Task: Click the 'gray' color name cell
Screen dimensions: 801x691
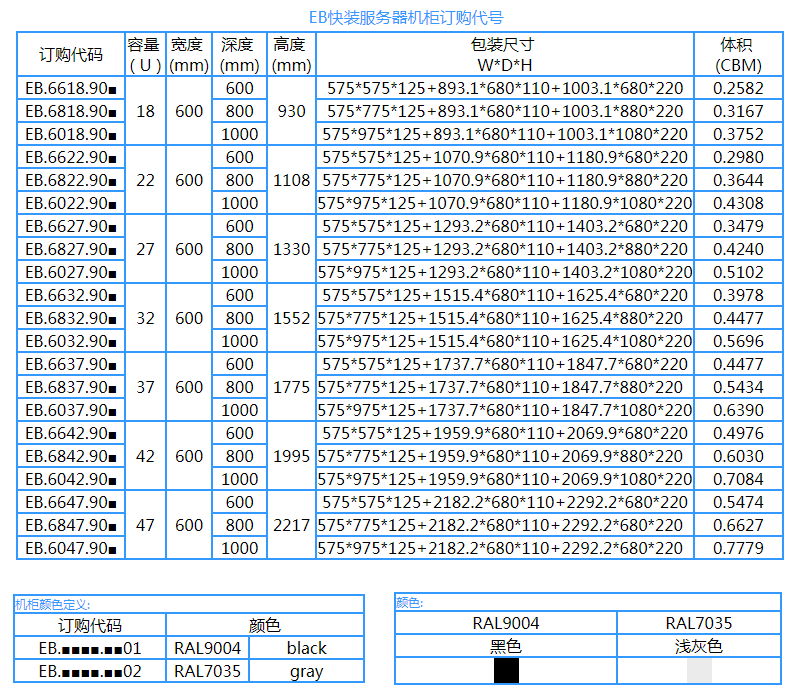Action: pyautogui.click(x=306, y=671)
